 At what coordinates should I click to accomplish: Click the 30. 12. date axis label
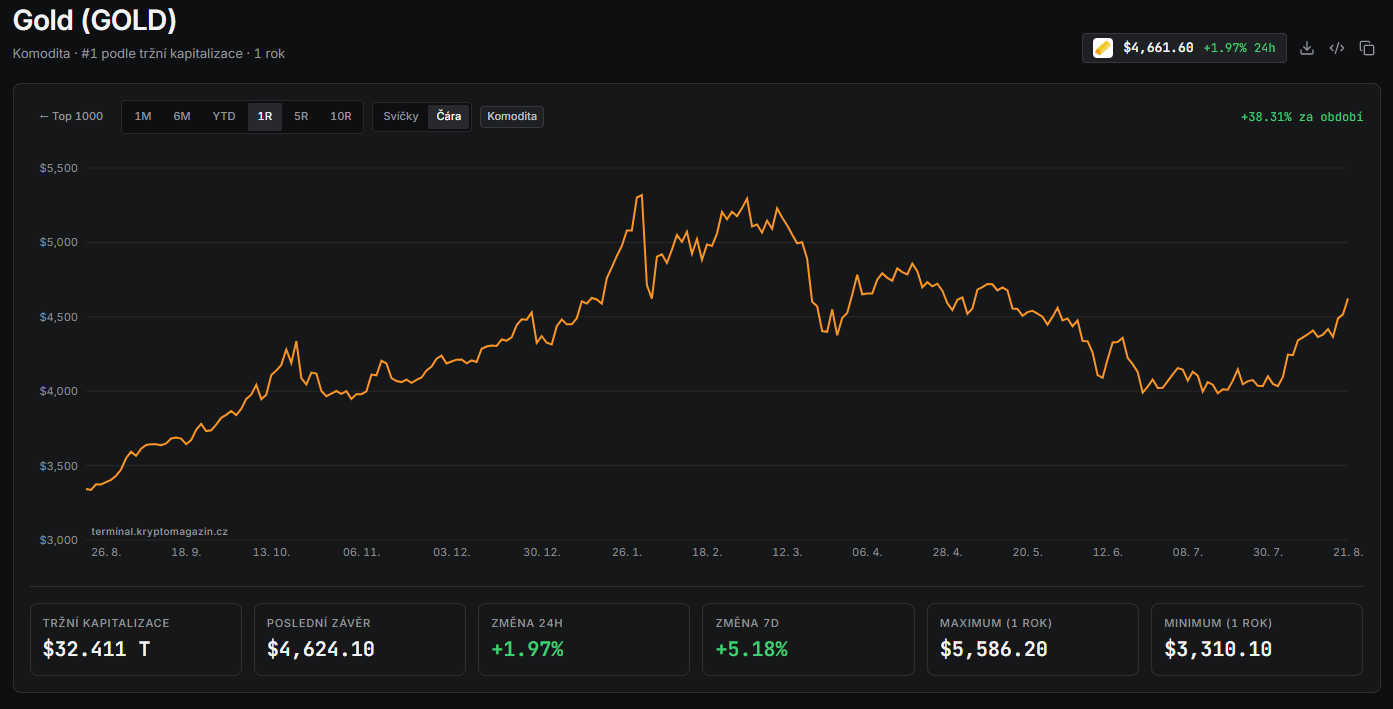[x=541, y=552]
